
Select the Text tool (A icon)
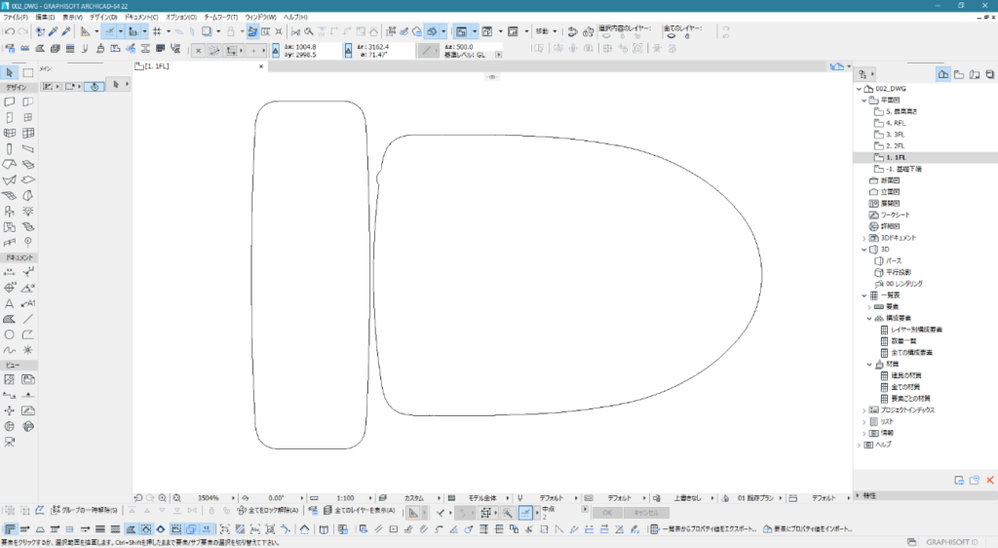click(x=10, y=303)
